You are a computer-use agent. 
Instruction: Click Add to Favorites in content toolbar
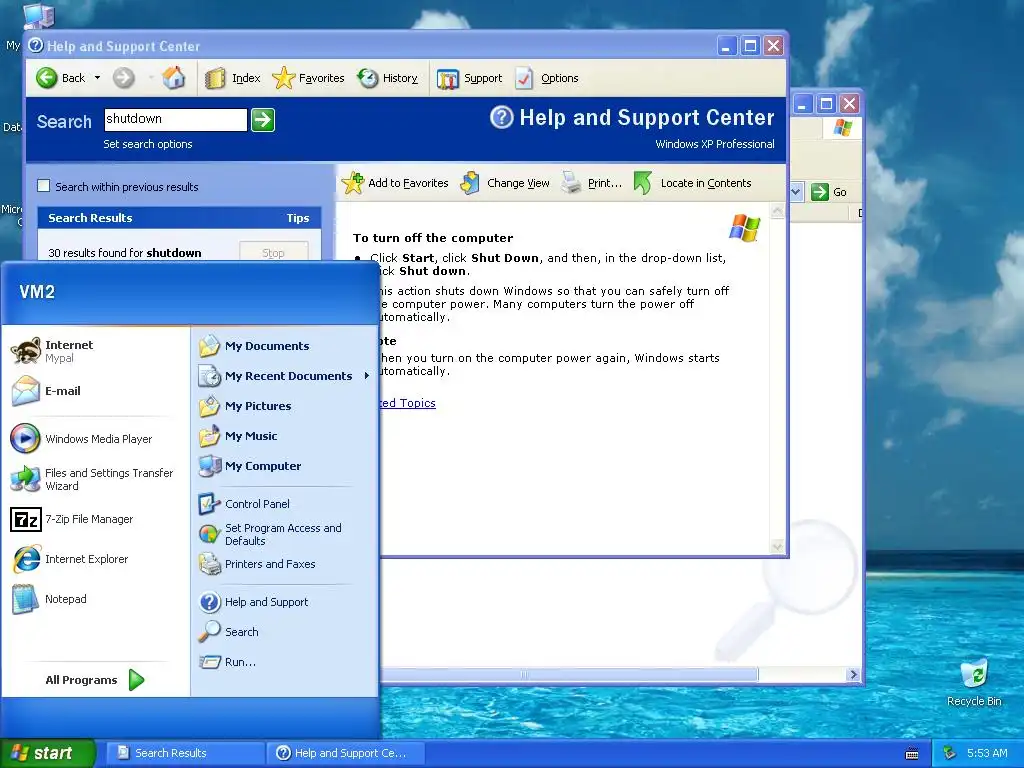click(x=395, y=183)
